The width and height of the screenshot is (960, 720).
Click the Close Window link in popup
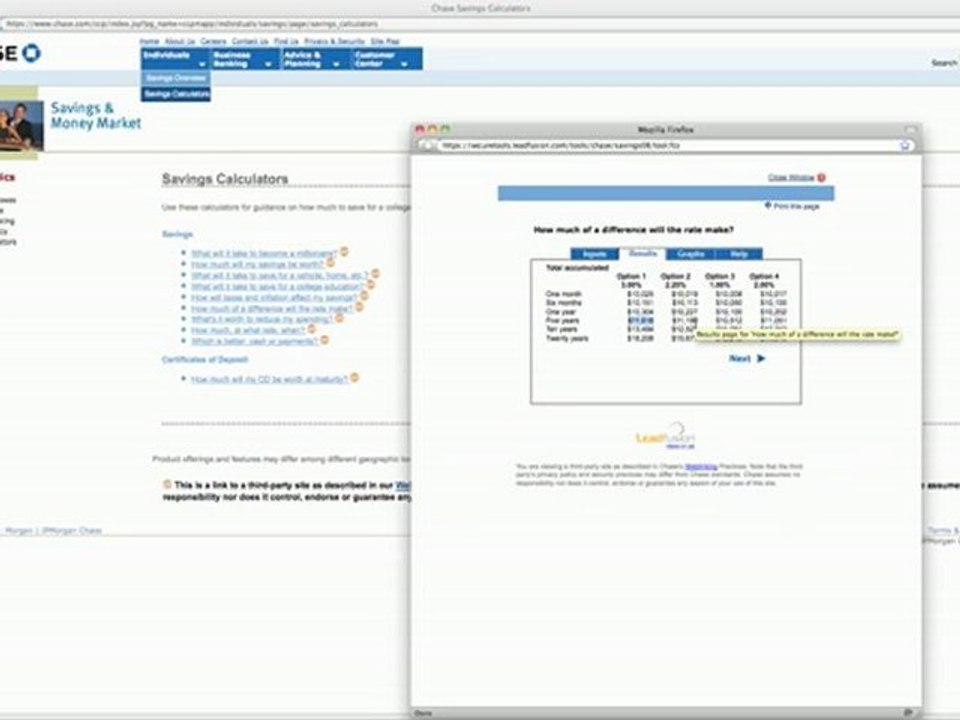point(791,178)
